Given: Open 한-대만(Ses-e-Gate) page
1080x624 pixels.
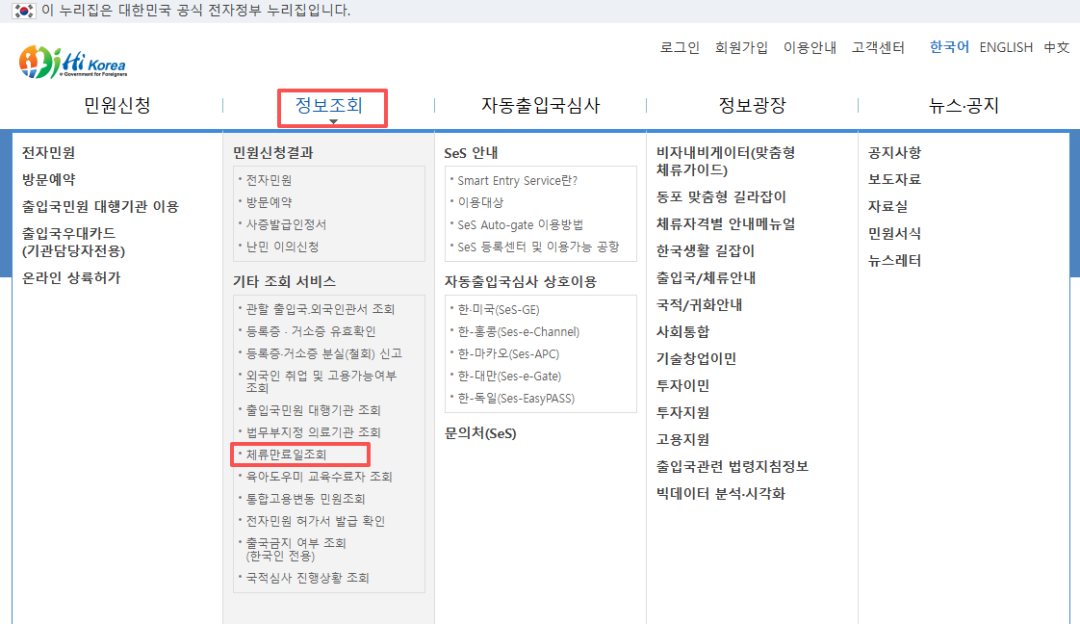Looking at the screenshot, I should (x=509, y=375).
